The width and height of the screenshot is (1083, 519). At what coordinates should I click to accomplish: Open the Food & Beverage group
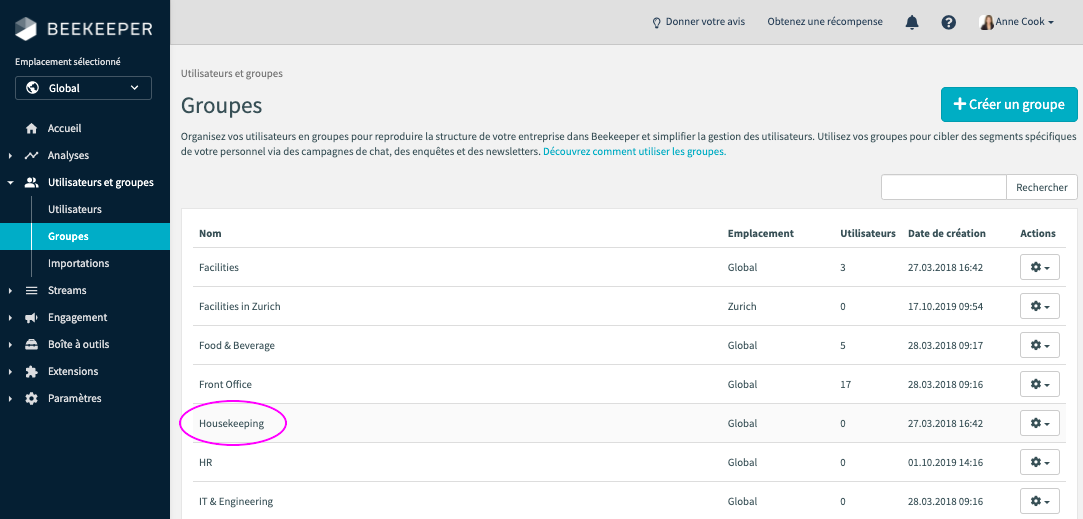[237, 346]
